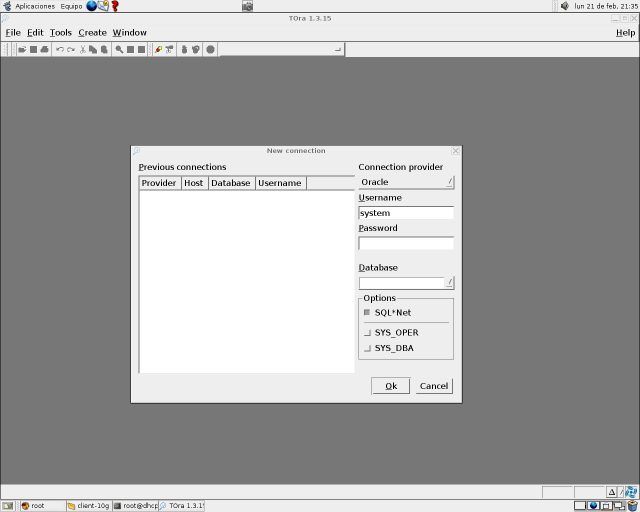Enable the SYS_DBA checkbox
The width and height of the screenshot is (640, 512).
click(x=367, y=349)
